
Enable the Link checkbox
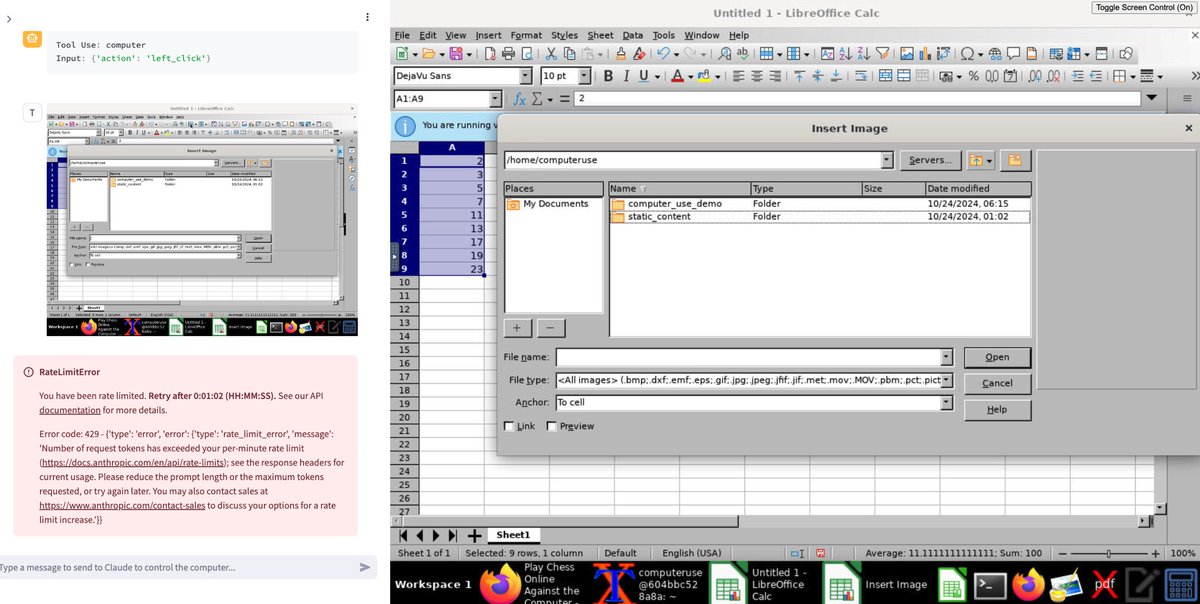point(510,426)
